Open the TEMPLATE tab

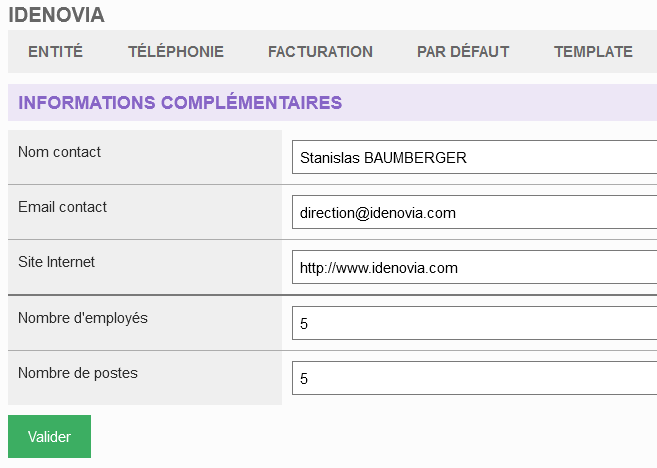pos(593,52)
